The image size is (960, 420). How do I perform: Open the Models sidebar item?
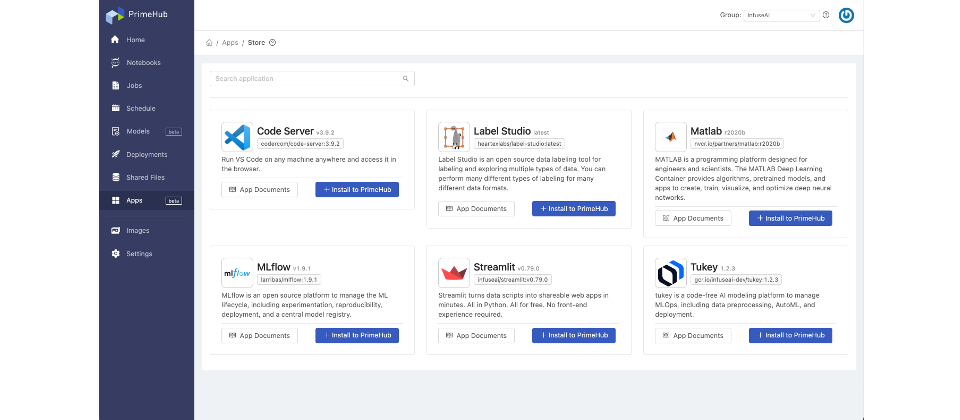click(138, 131)
